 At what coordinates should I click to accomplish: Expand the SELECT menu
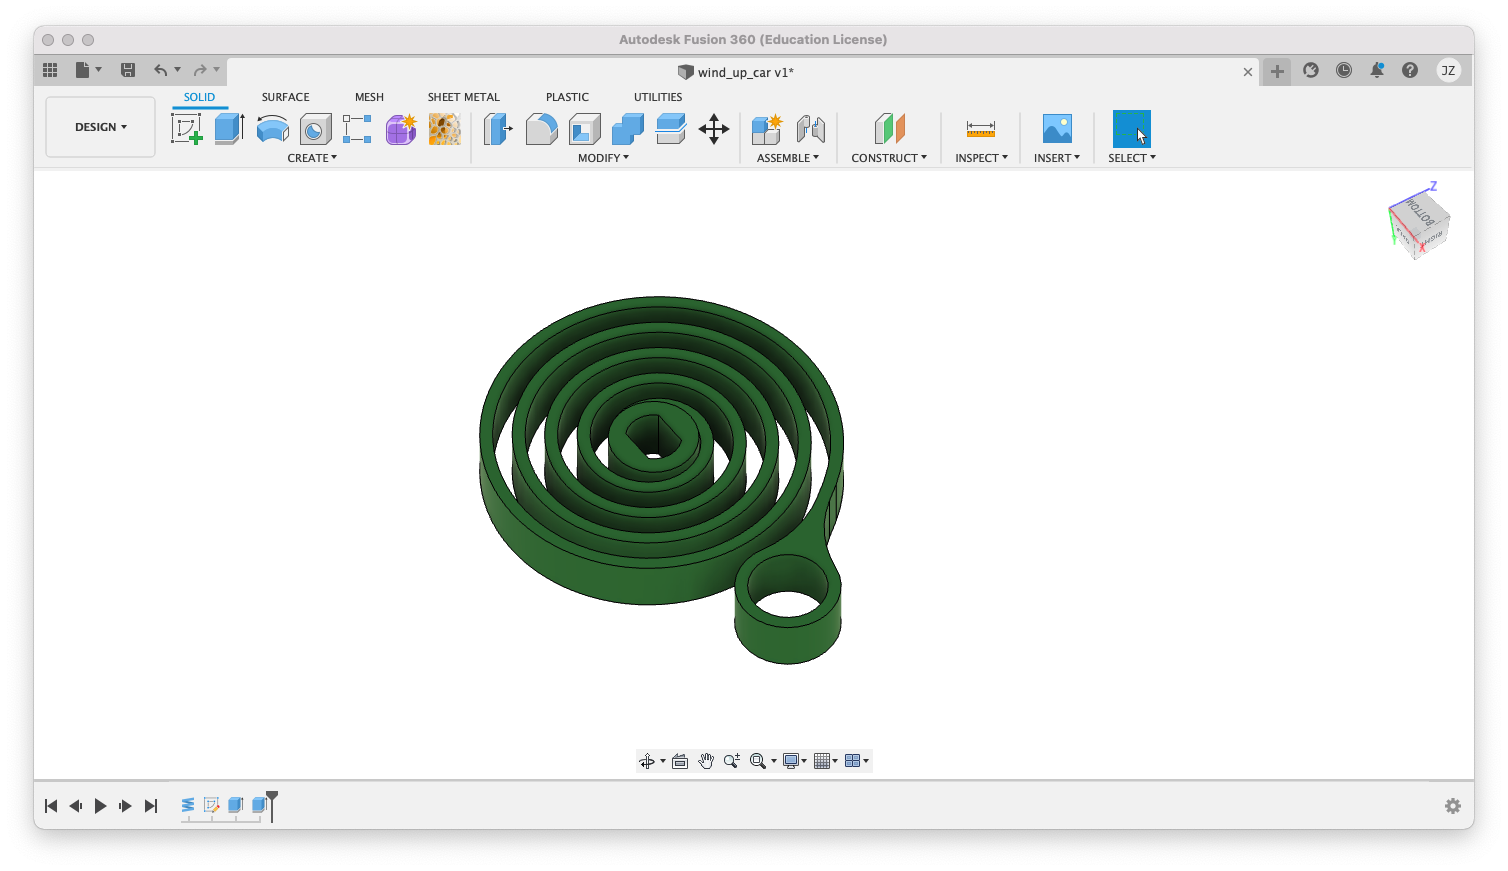tap(1132, 158)
